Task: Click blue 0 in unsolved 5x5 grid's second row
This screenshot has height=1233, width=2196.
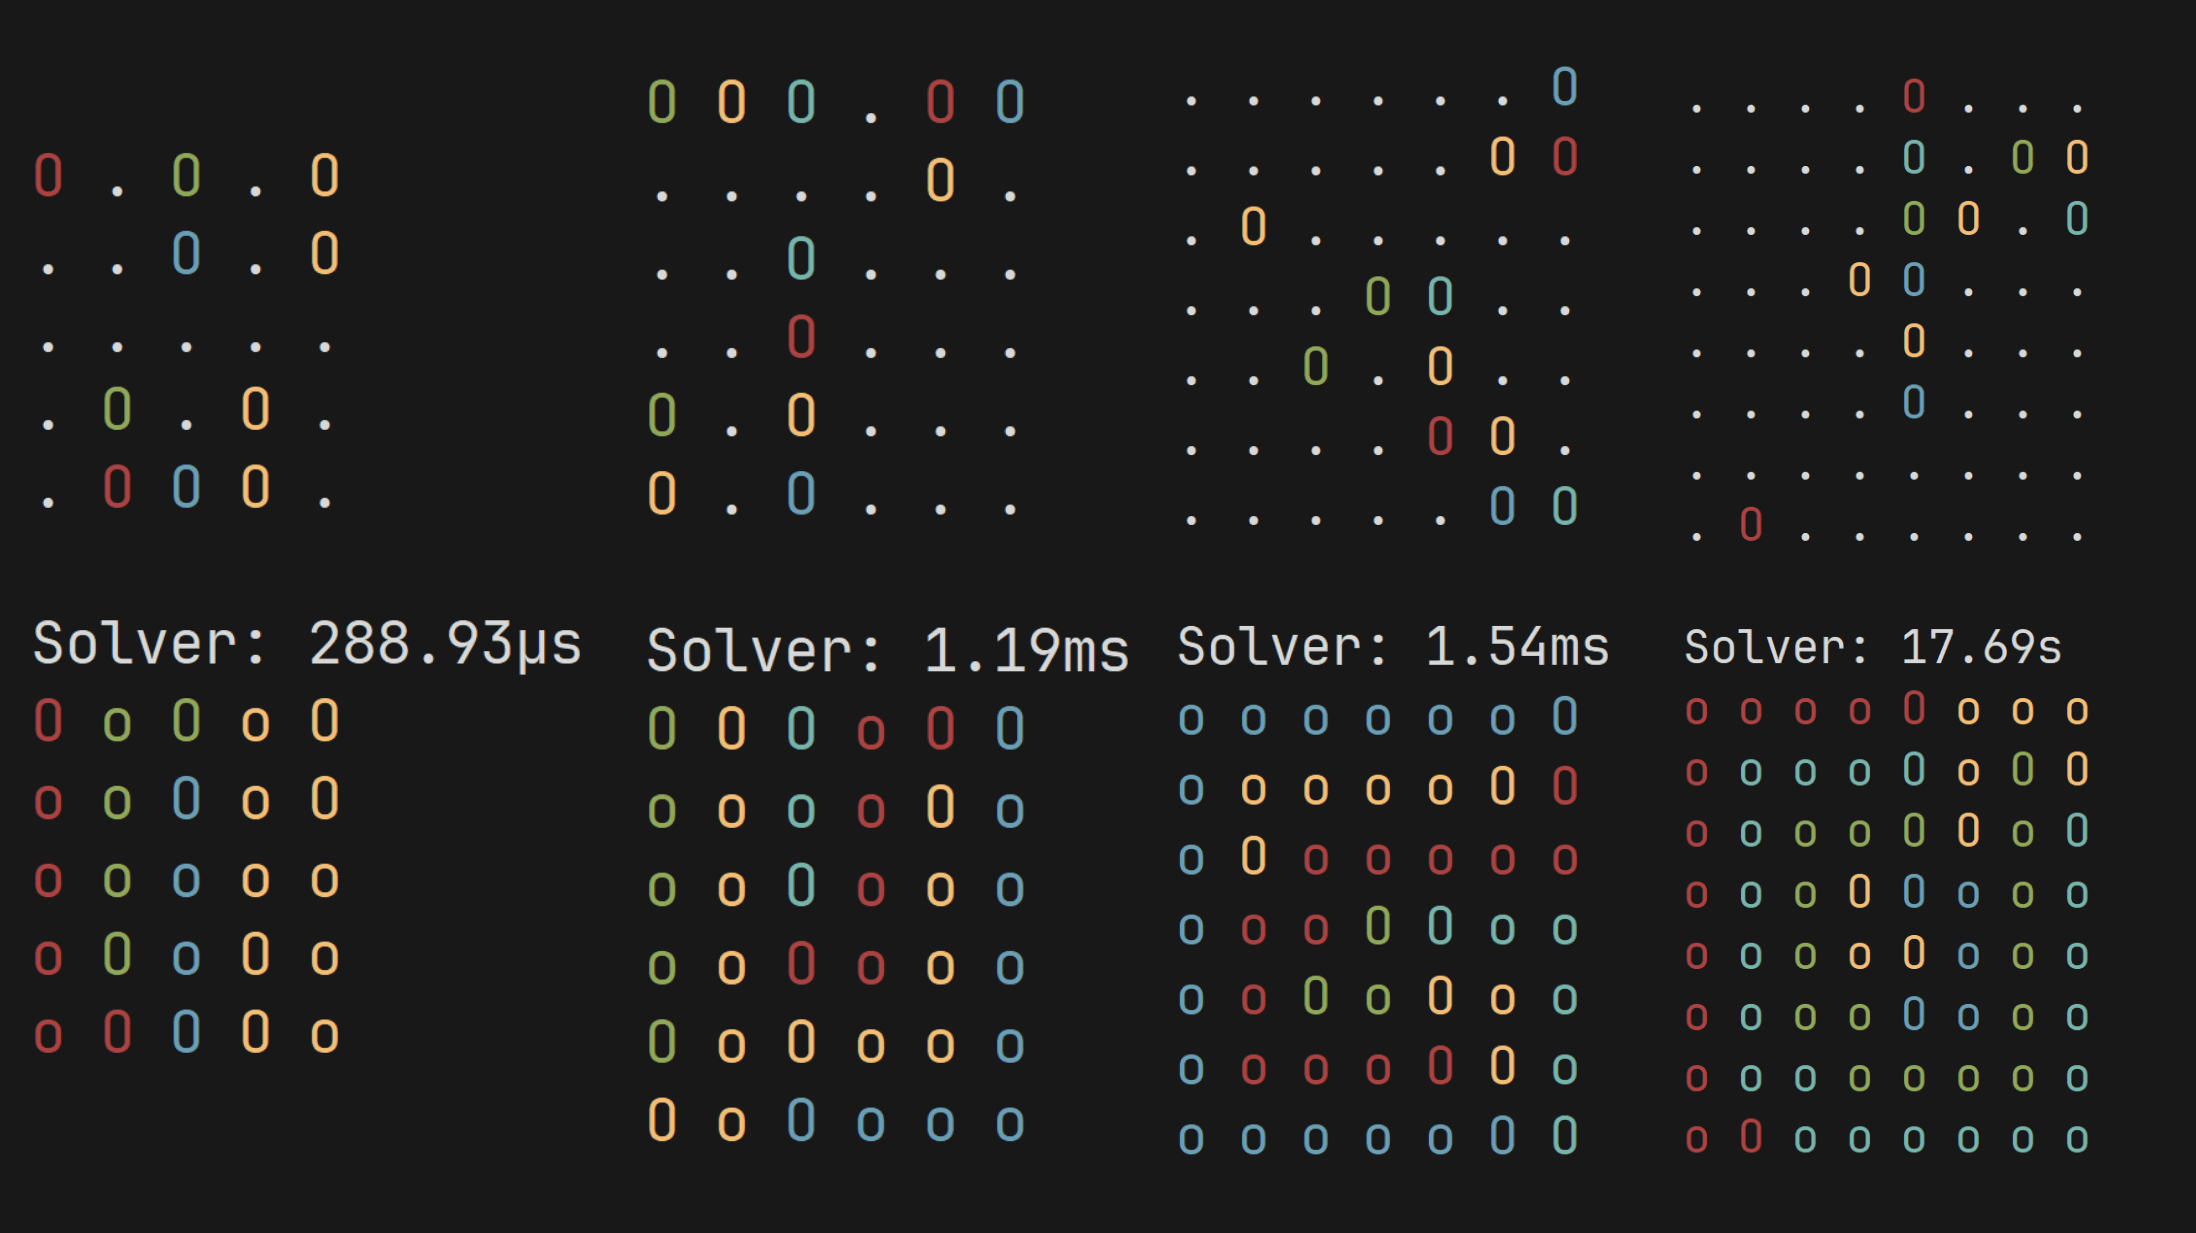Action: click(186, 253)
